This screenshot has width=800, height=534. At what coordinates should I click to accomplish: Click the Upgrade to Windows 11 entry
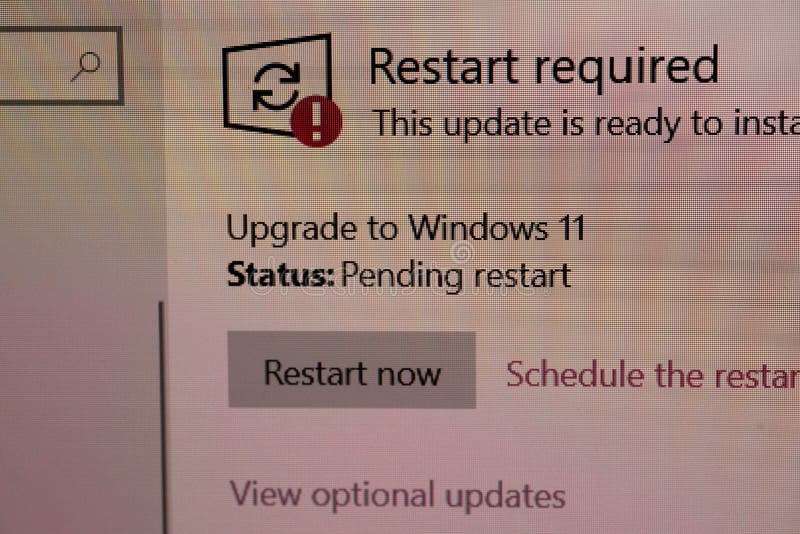pyautogui.click(x=406, y=228)
